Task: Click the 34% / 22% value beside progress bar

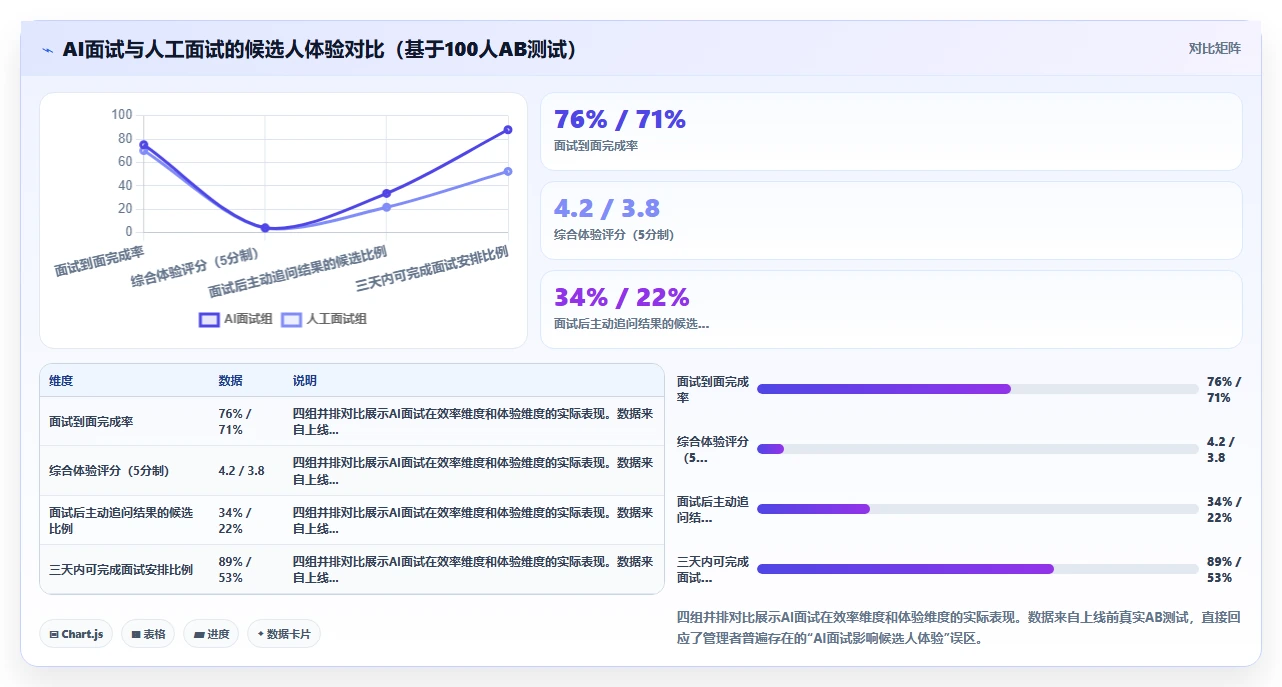Action: pyautogui.click(x=1224, y=510)
